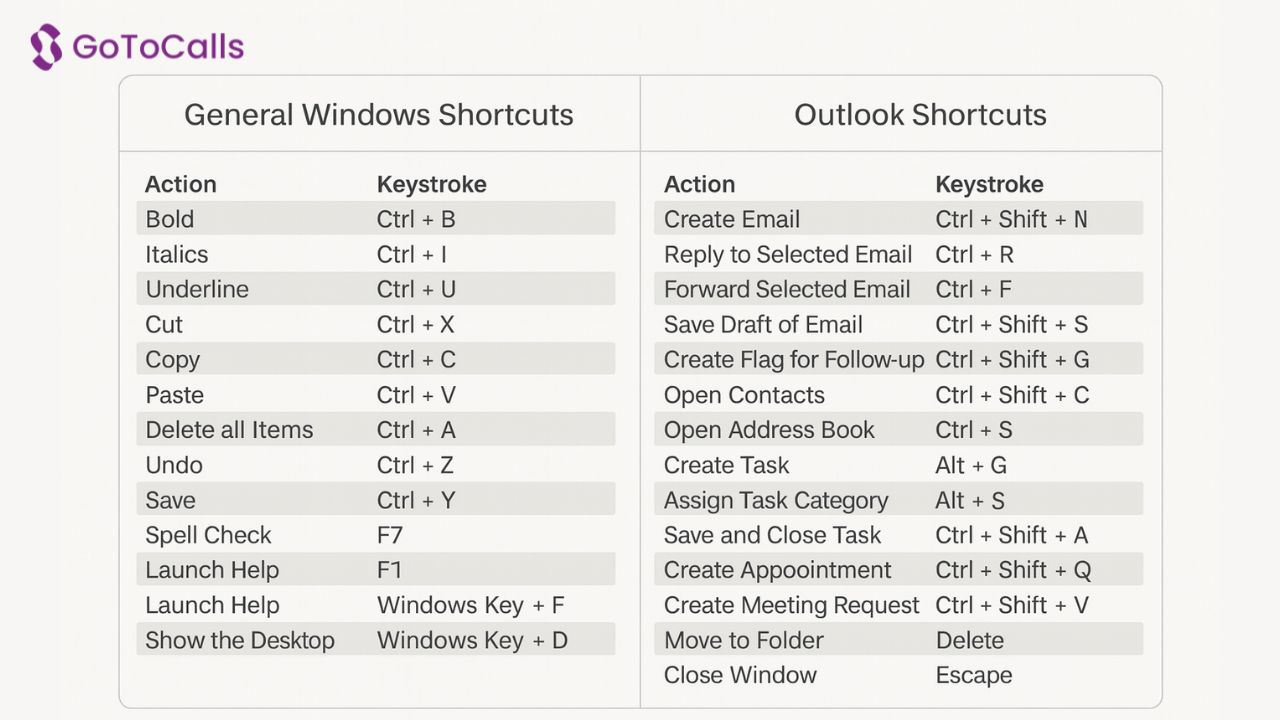Select the Move to Folder row
Image resolution: width=1280 pixels, height=720 pixels.
click(x=899, y=640)
